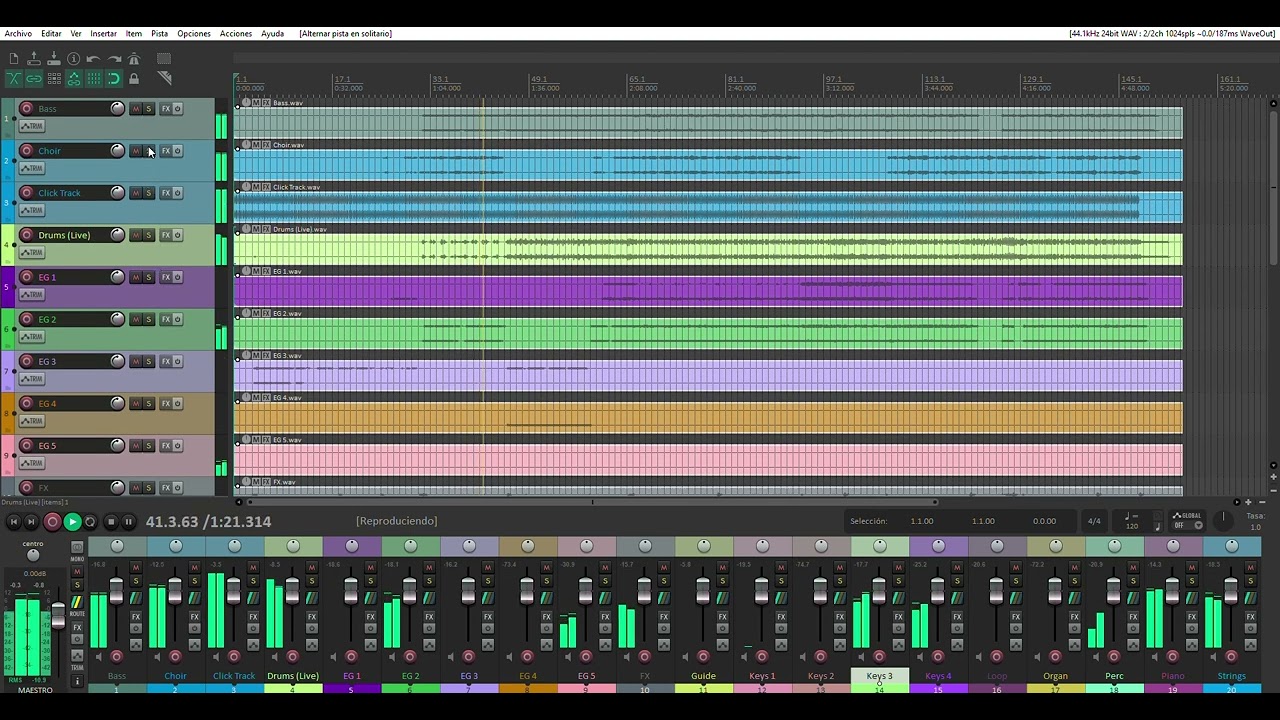This screenshot has width=1280, height=720.
Task: Toggle repeat loop in the transport
Action: [90, 522]
